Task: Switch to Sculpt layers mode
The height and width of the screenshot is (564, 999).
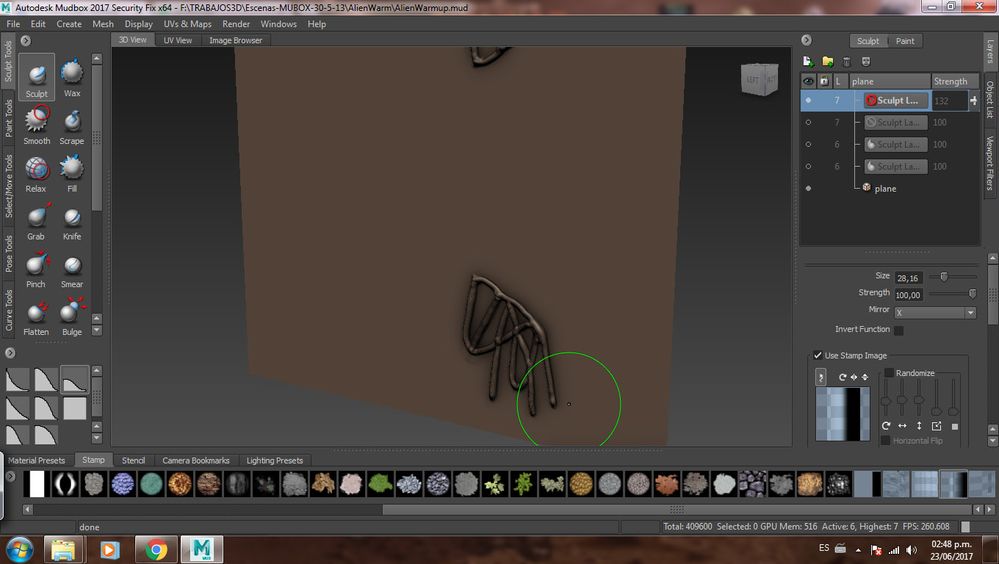Action: 868,41
